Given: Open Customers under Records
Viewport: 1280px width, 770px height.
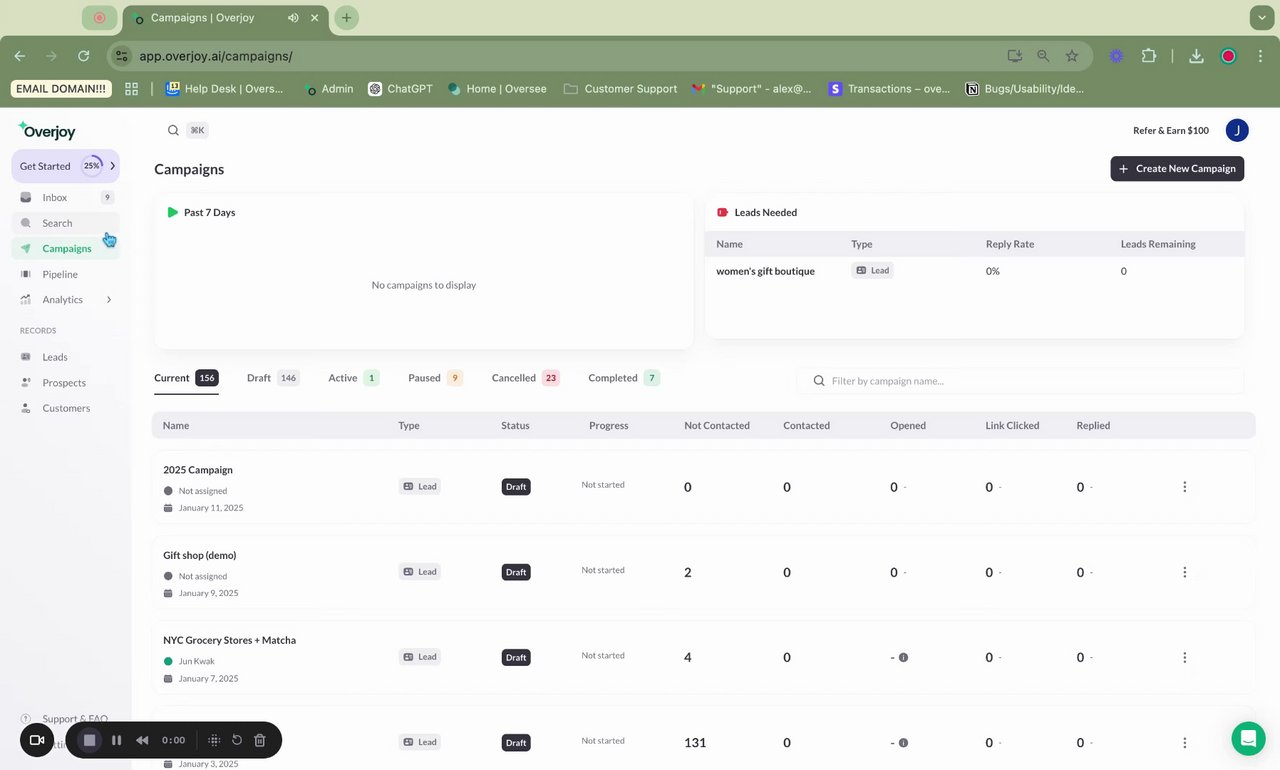Looking at the screenshot, I should tap(66, 408).
